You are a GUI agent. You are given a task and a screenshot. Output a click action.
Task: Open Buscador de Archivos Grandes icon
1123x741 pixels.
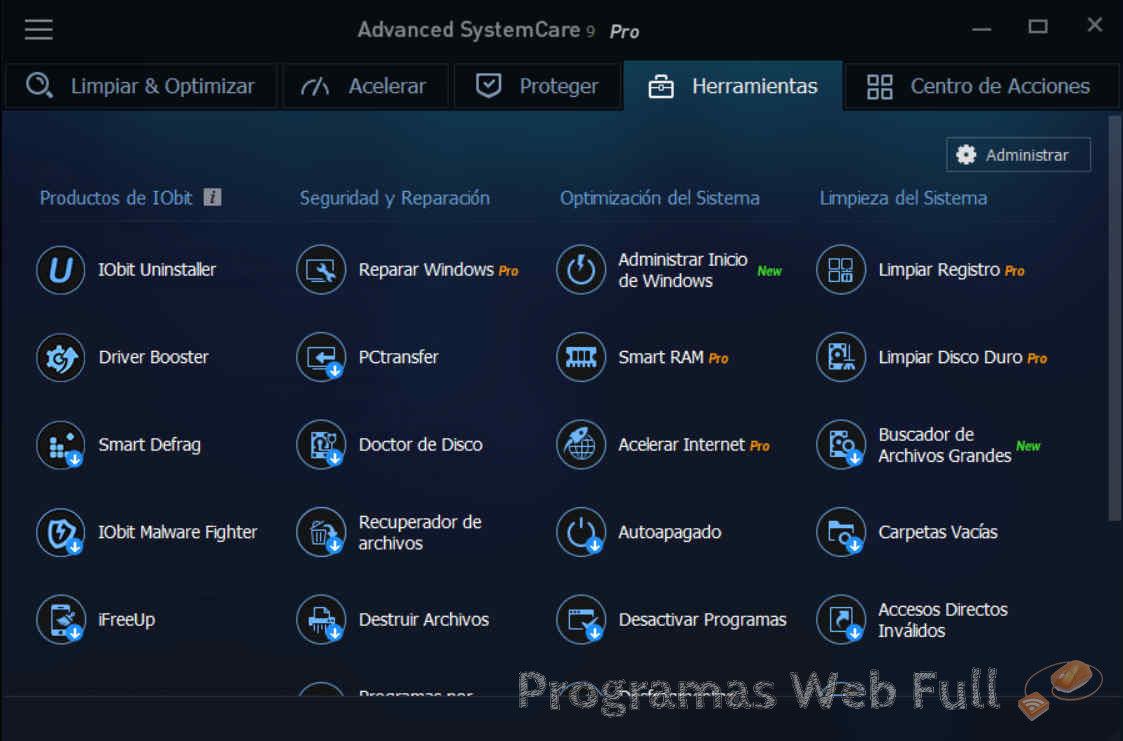coord(841,445)
